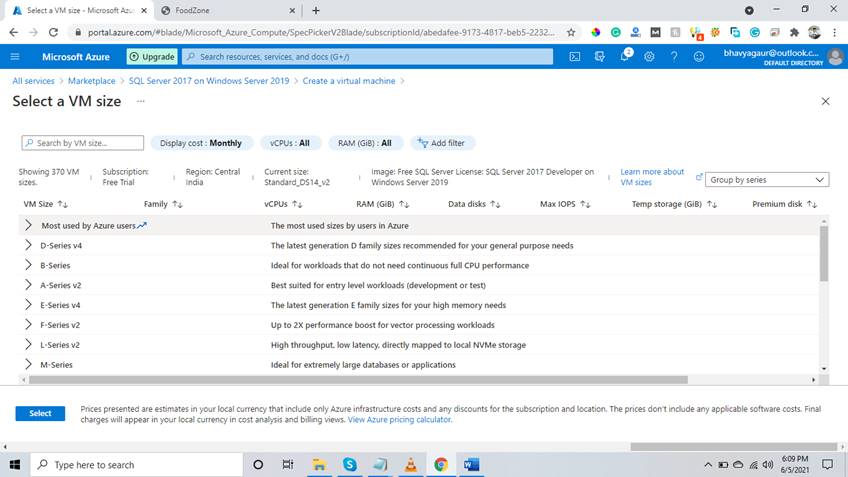Image resolution: width=848 pixels, height=477 pixels.
Task: Expand the E-Series v4 group
Action: [x=28, y=305]
